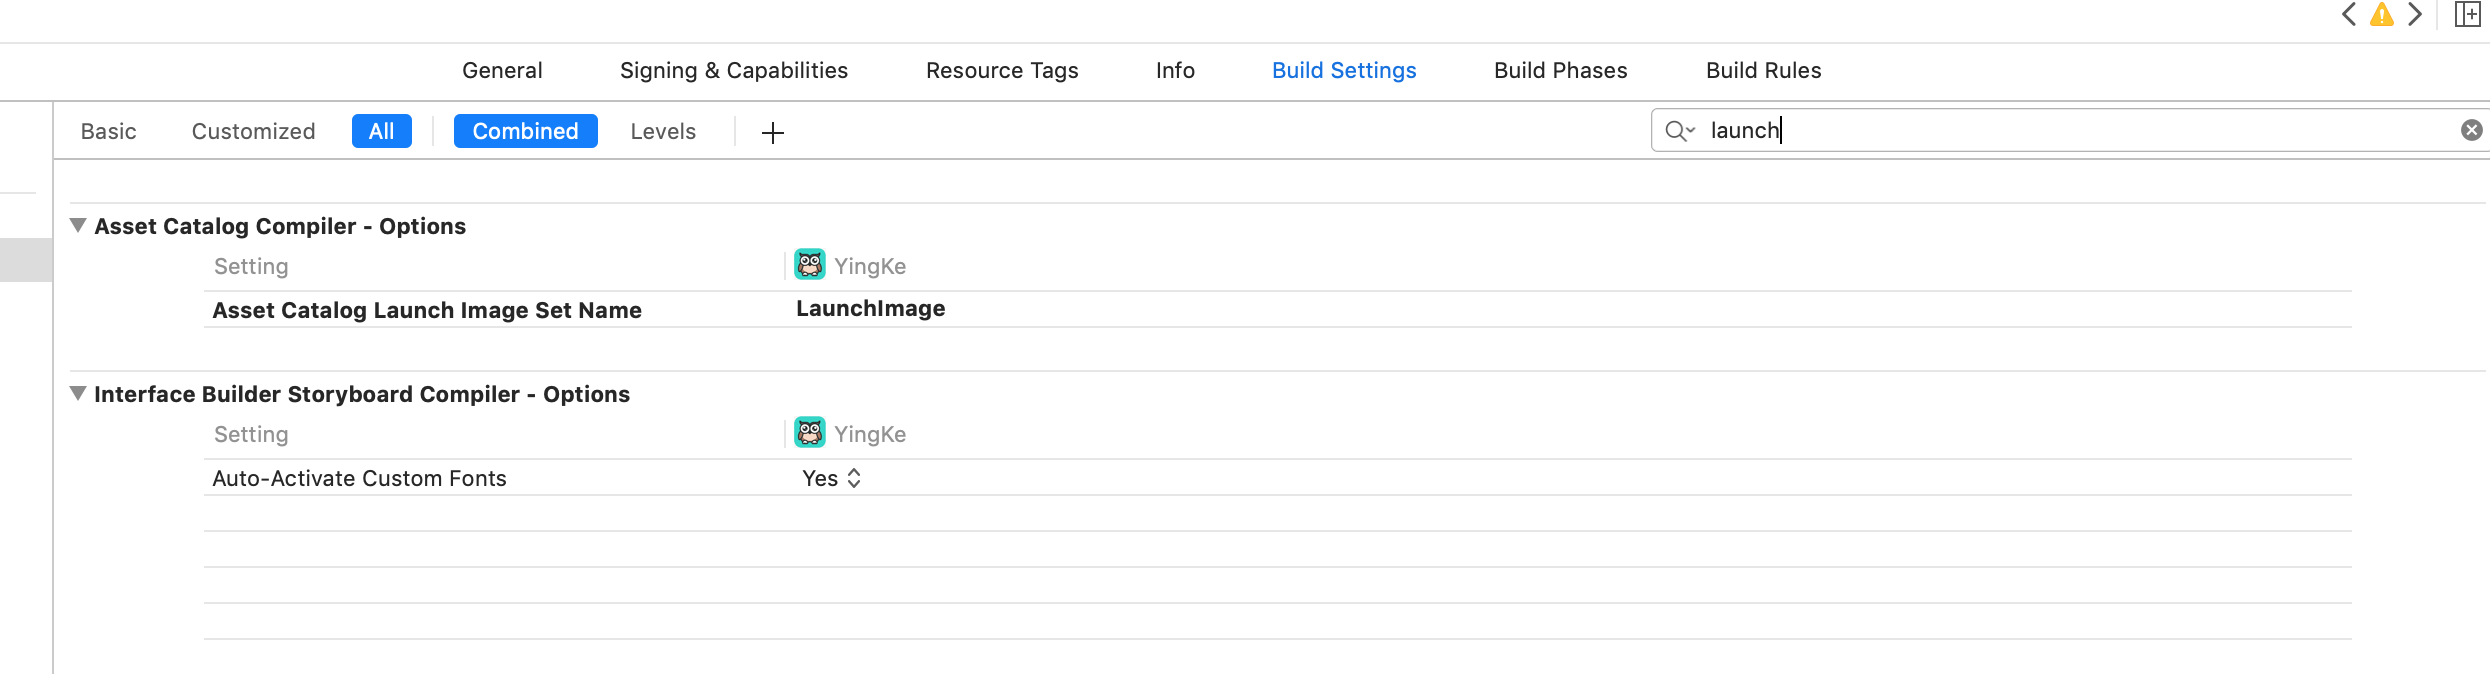Screen dimensions: 2490x674
Task: Go to next issue with right chevron
Action: coord(2415,15)
